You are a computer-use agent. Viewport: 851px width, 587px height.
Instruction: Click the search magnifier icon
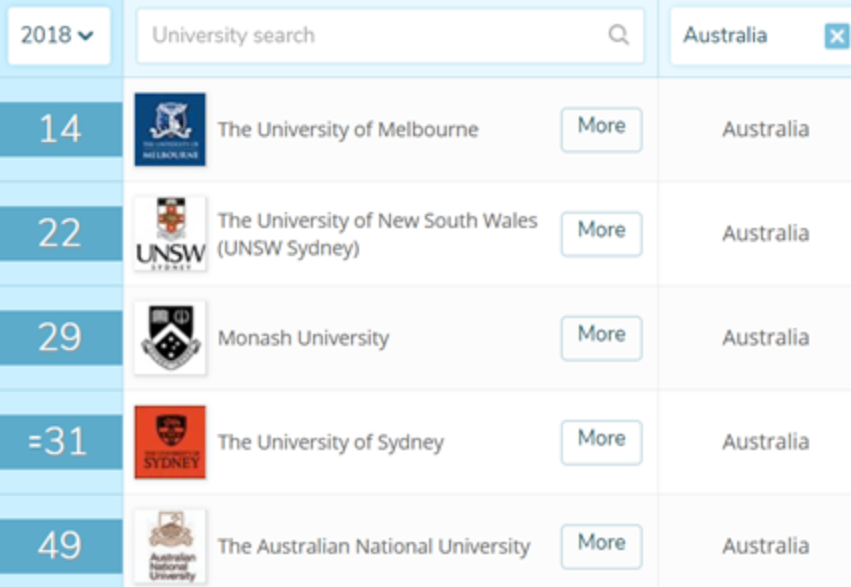click(619, 35)
